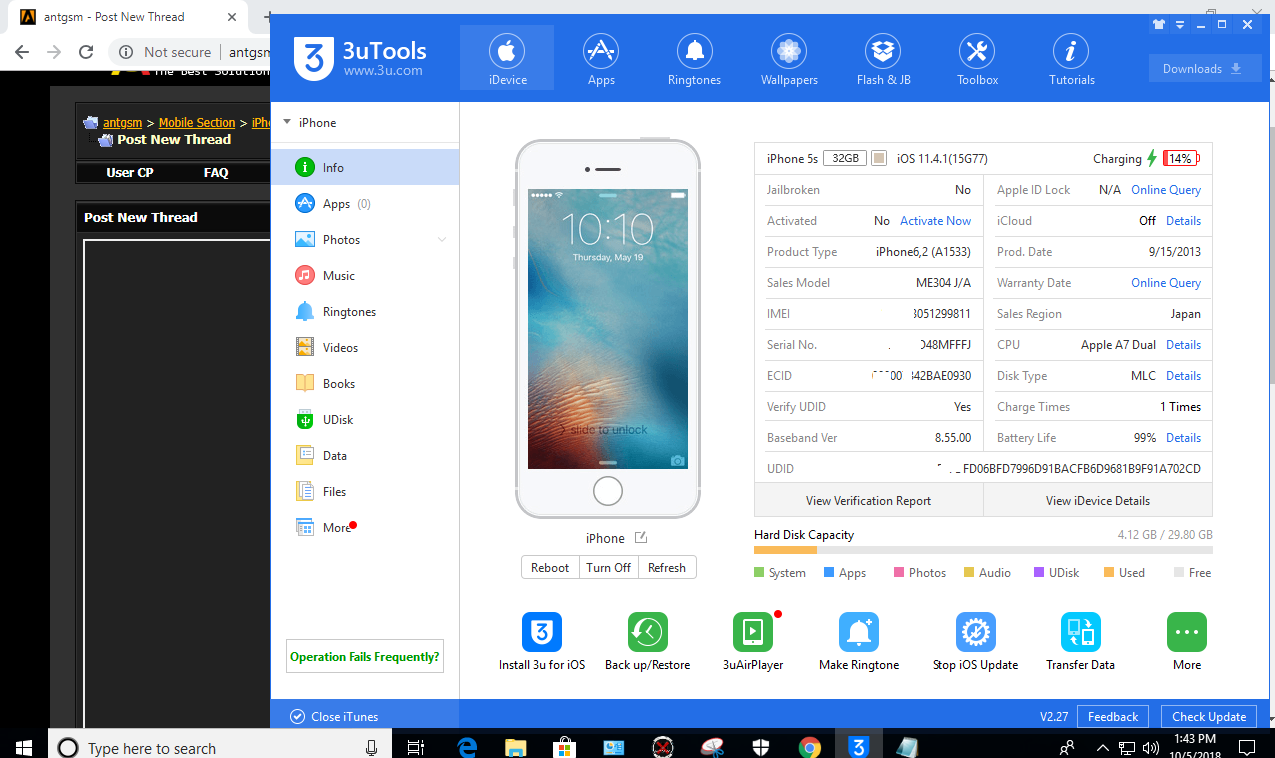Click CPU Details link
The image size is (1275, 758).
1183,345
